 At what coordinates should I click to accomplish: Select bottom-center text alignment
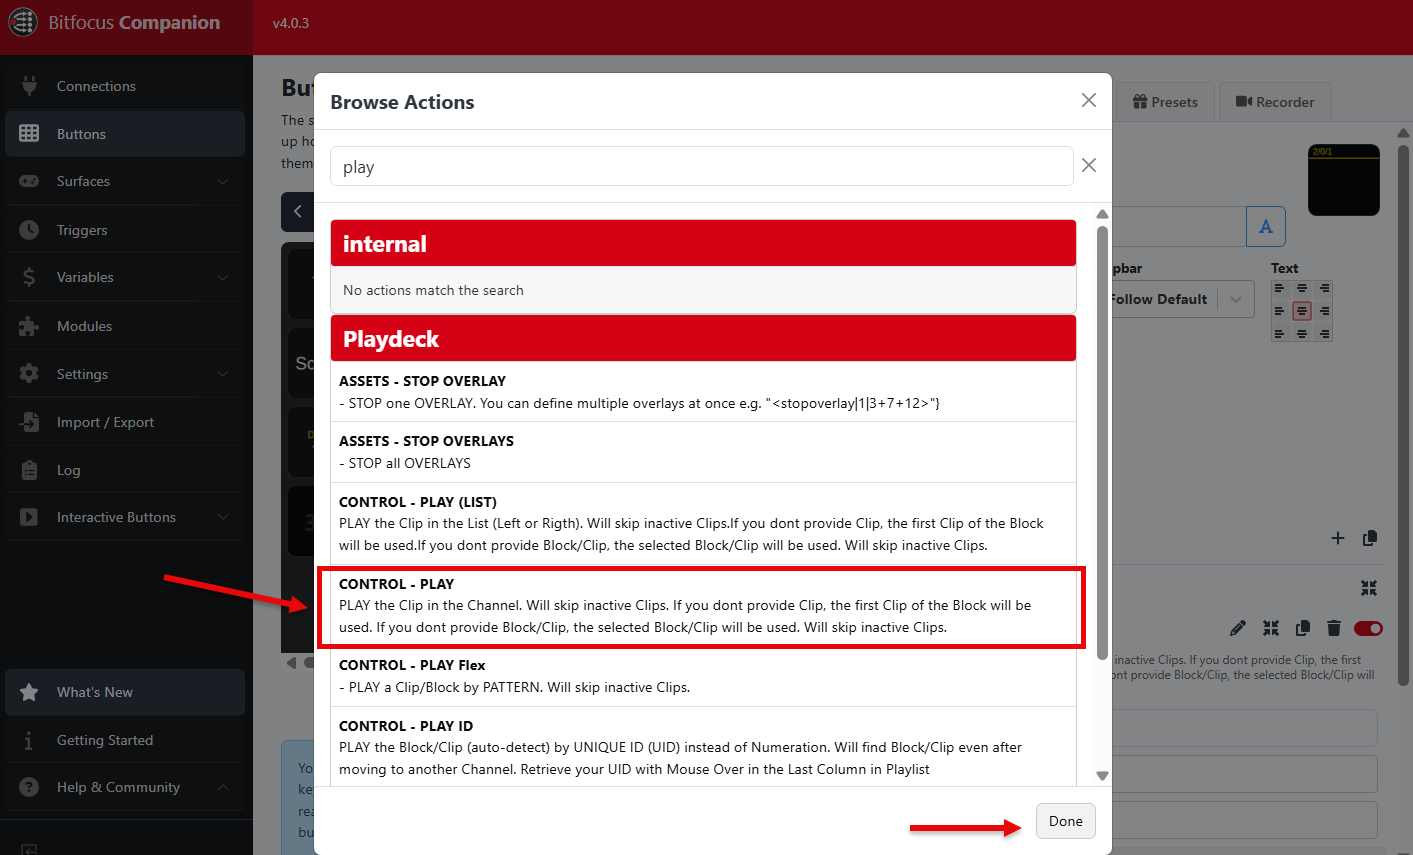(x=1302, y=334)
